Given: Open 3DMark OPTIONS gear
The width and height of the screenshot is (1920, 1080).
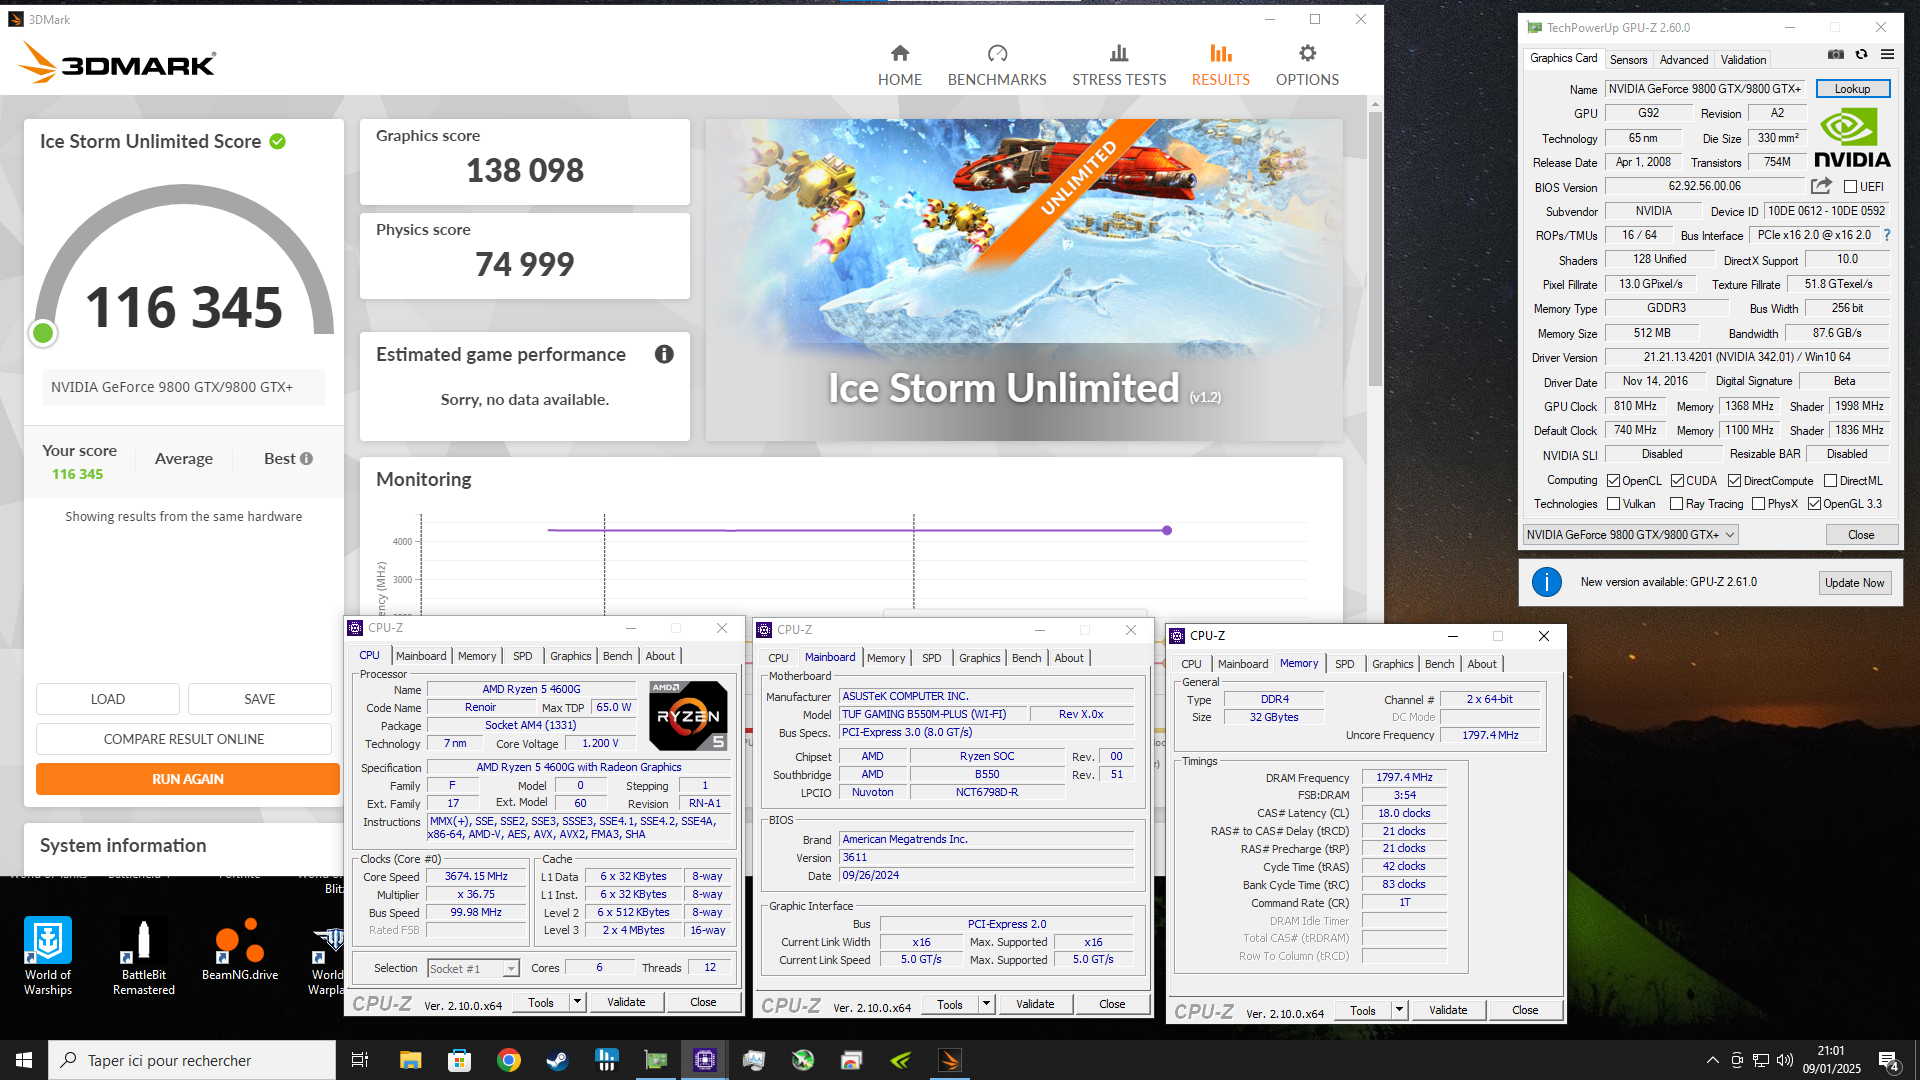Looking at the screenshot, I should [x=1307, y=66].
